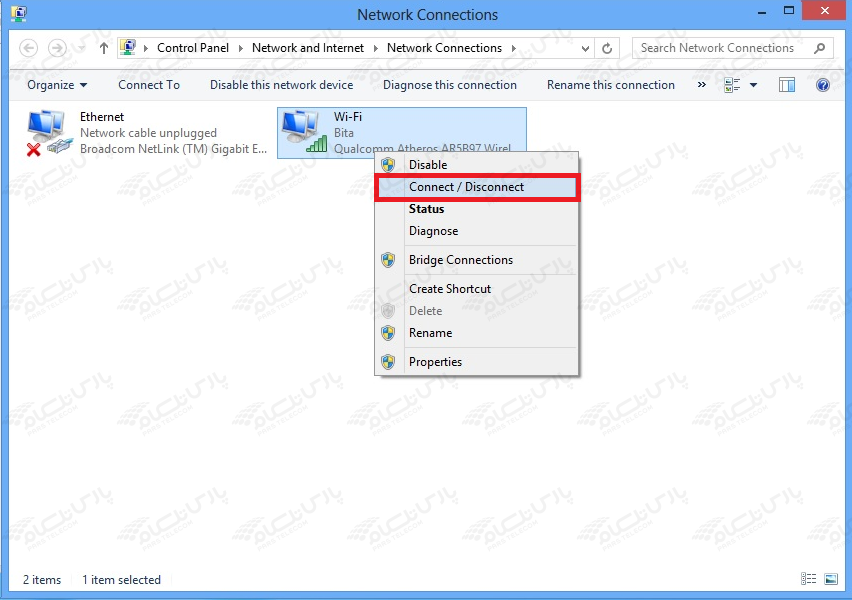Click the Search Network Connections field
This screenshot has width=852, height=600.
pyautogui.click(x=725, y=48)
